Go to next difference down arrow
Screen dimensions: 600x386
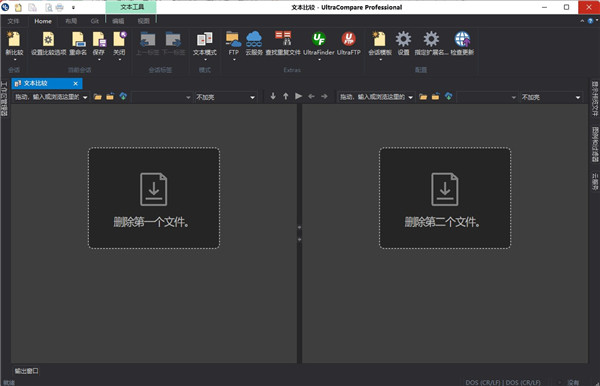tap(273, 96)
